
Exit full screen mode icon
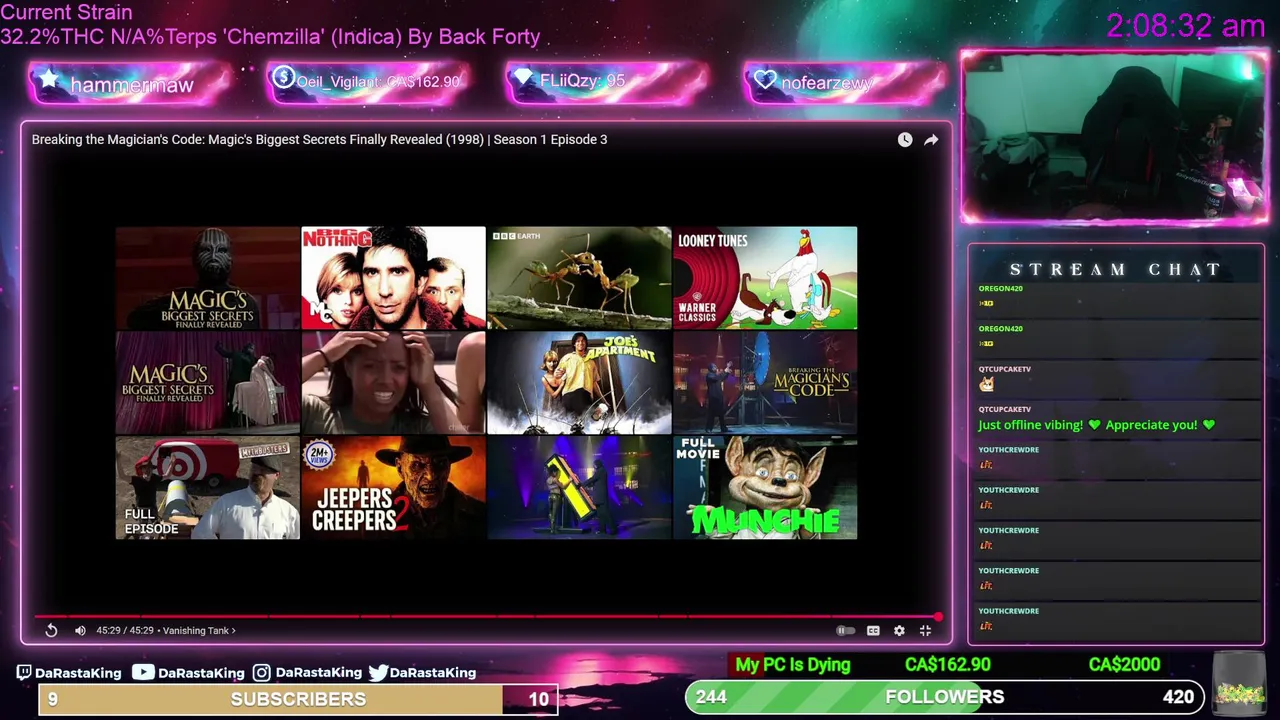(925, 630)
